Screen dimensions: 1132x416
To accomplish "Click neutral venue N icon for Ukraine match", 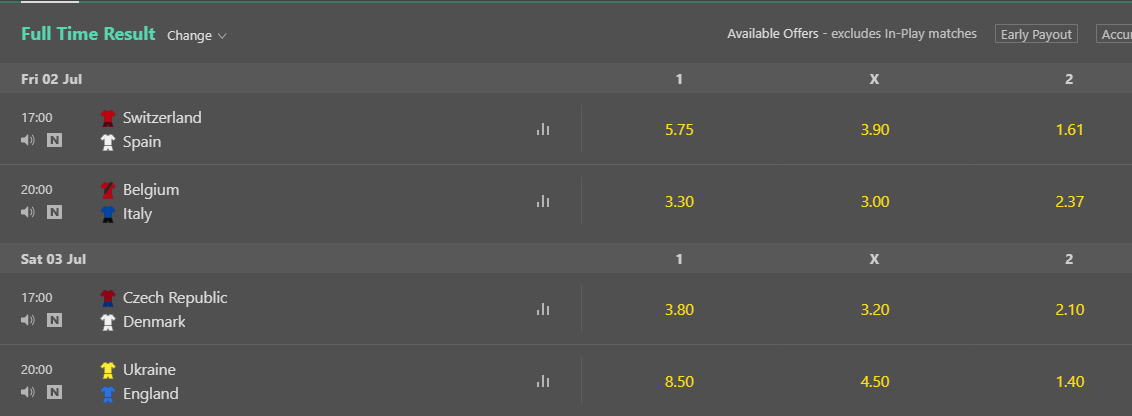I will (54, 392).
